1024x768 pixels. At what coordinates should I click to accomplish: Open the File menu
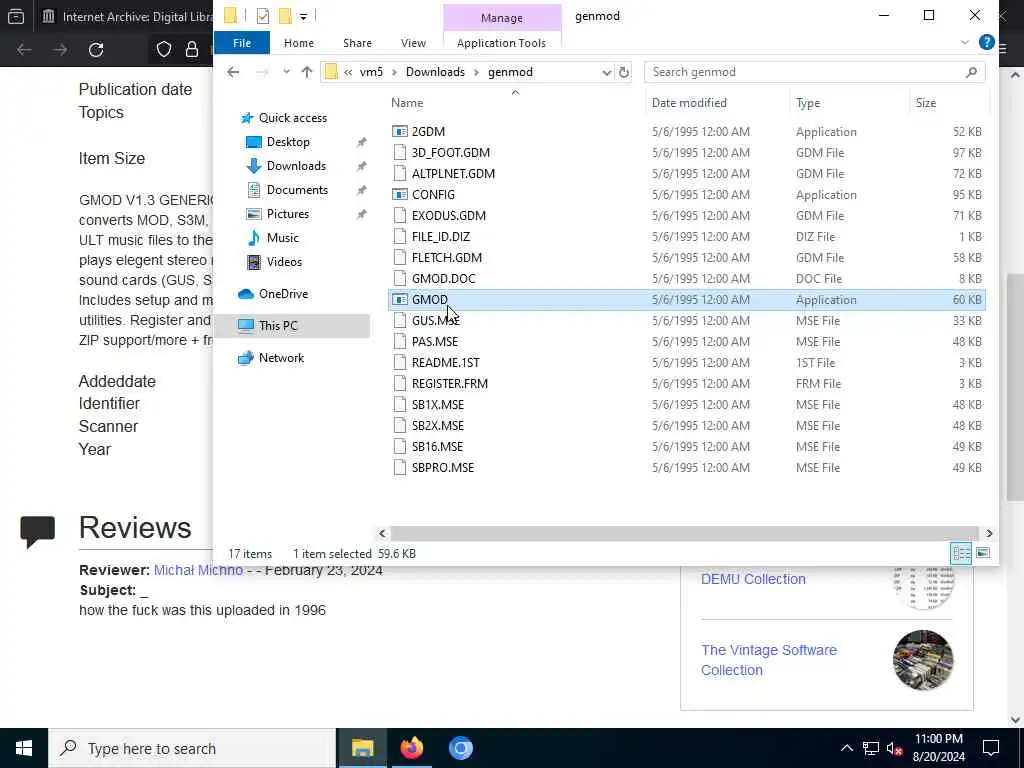coord(242,43)
